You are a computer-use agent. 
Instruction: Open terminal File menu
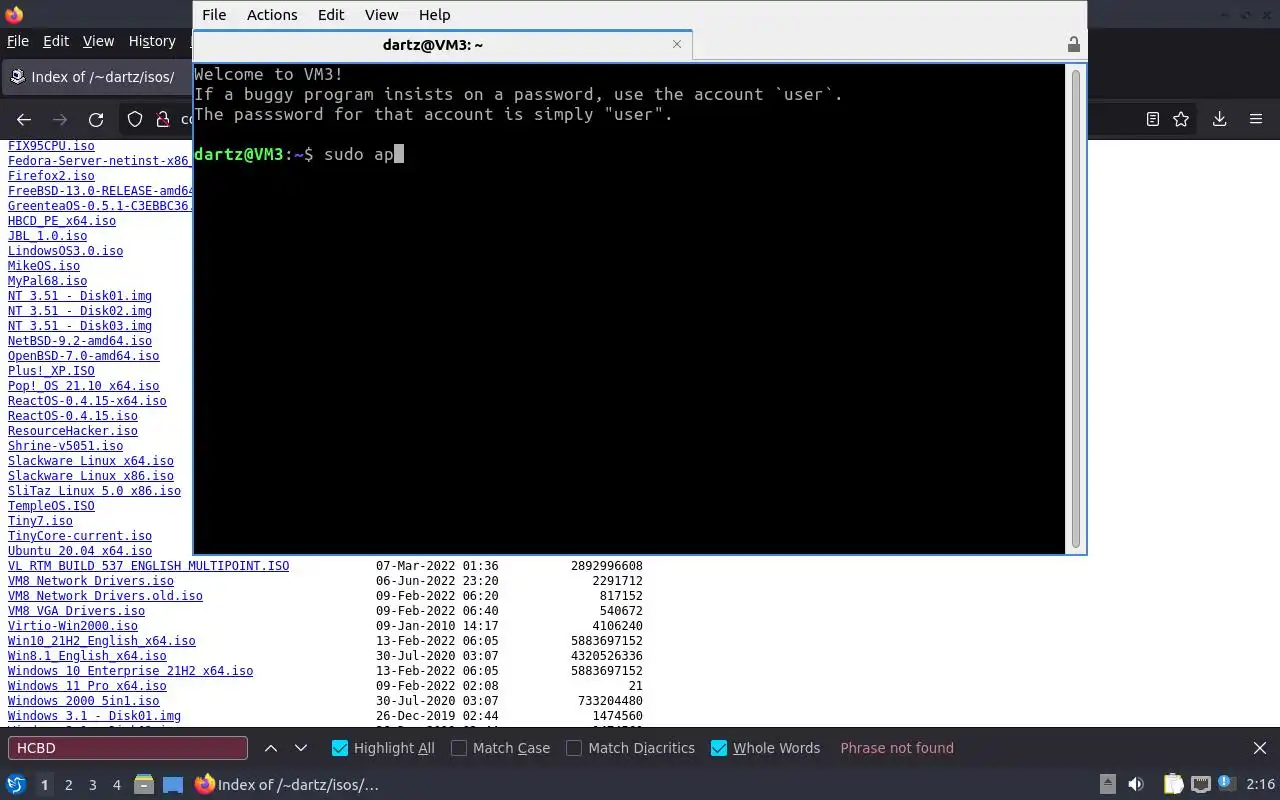click(214, 15)
